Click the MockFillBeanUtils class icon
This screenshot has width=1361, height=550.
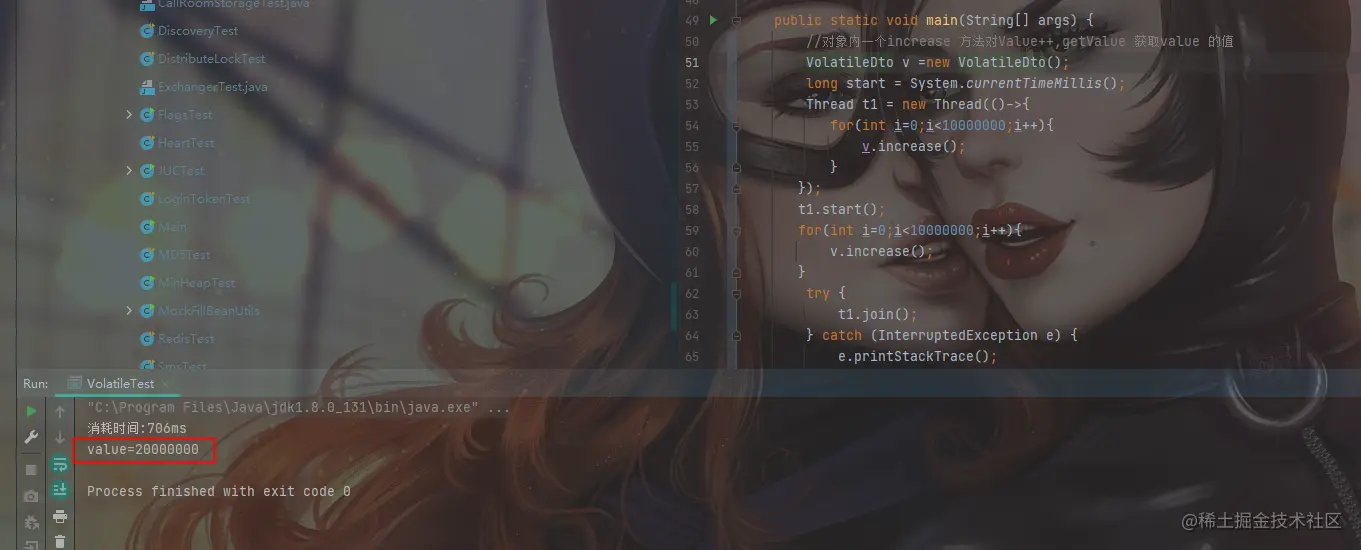147,311
